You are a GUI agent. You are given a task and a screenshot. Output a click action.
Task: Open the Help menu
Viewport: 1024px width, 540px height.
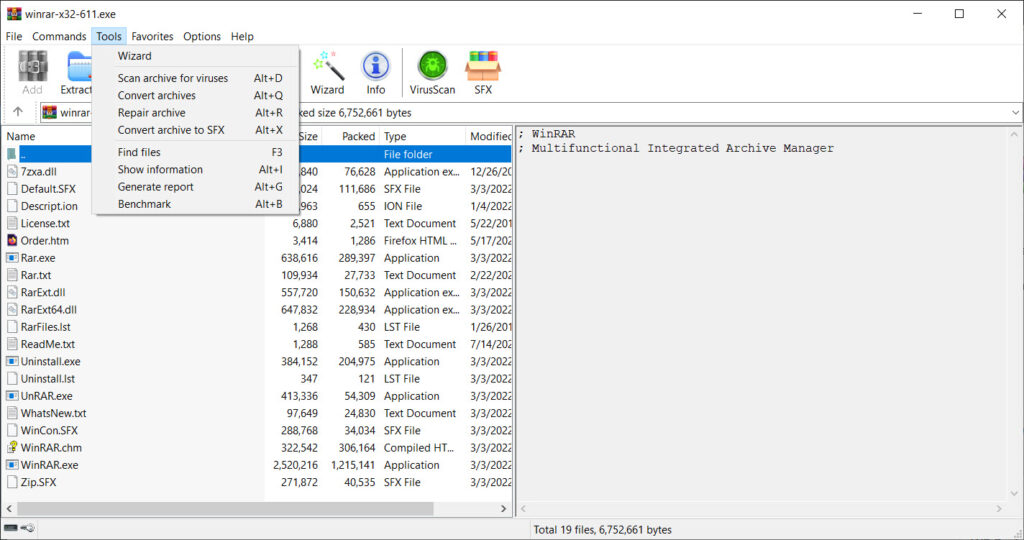(242, 36)
